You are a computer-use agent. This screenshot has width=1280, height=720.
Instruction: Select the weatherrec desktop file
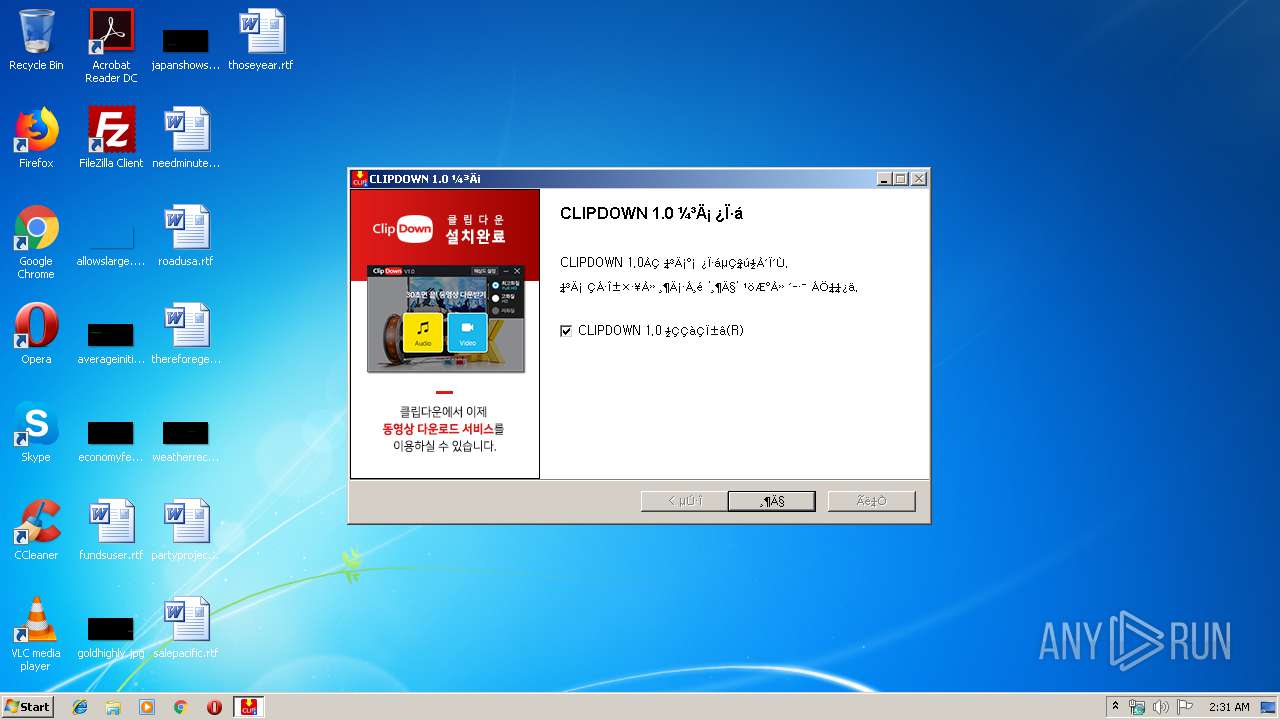186,441
